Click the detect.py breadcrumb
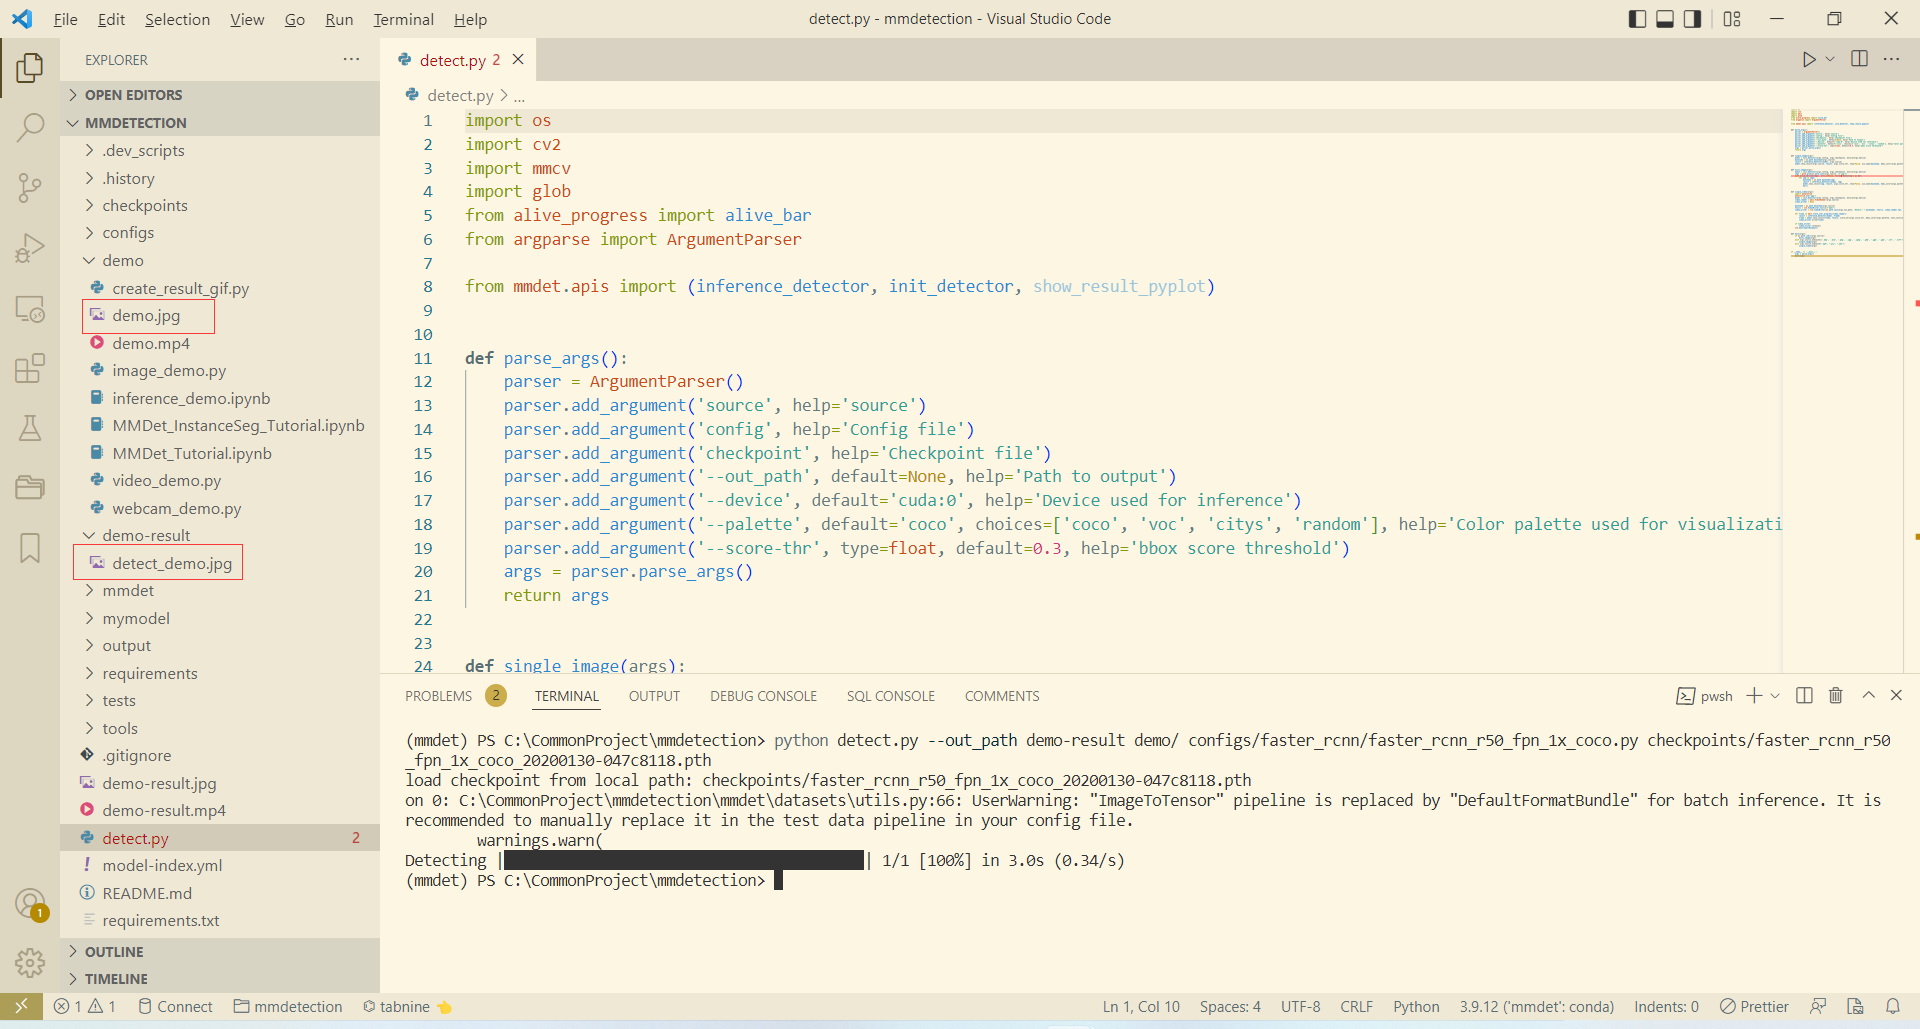Image resolution: width=1920 pixels, height=1029 pixels. pos(459,95)
